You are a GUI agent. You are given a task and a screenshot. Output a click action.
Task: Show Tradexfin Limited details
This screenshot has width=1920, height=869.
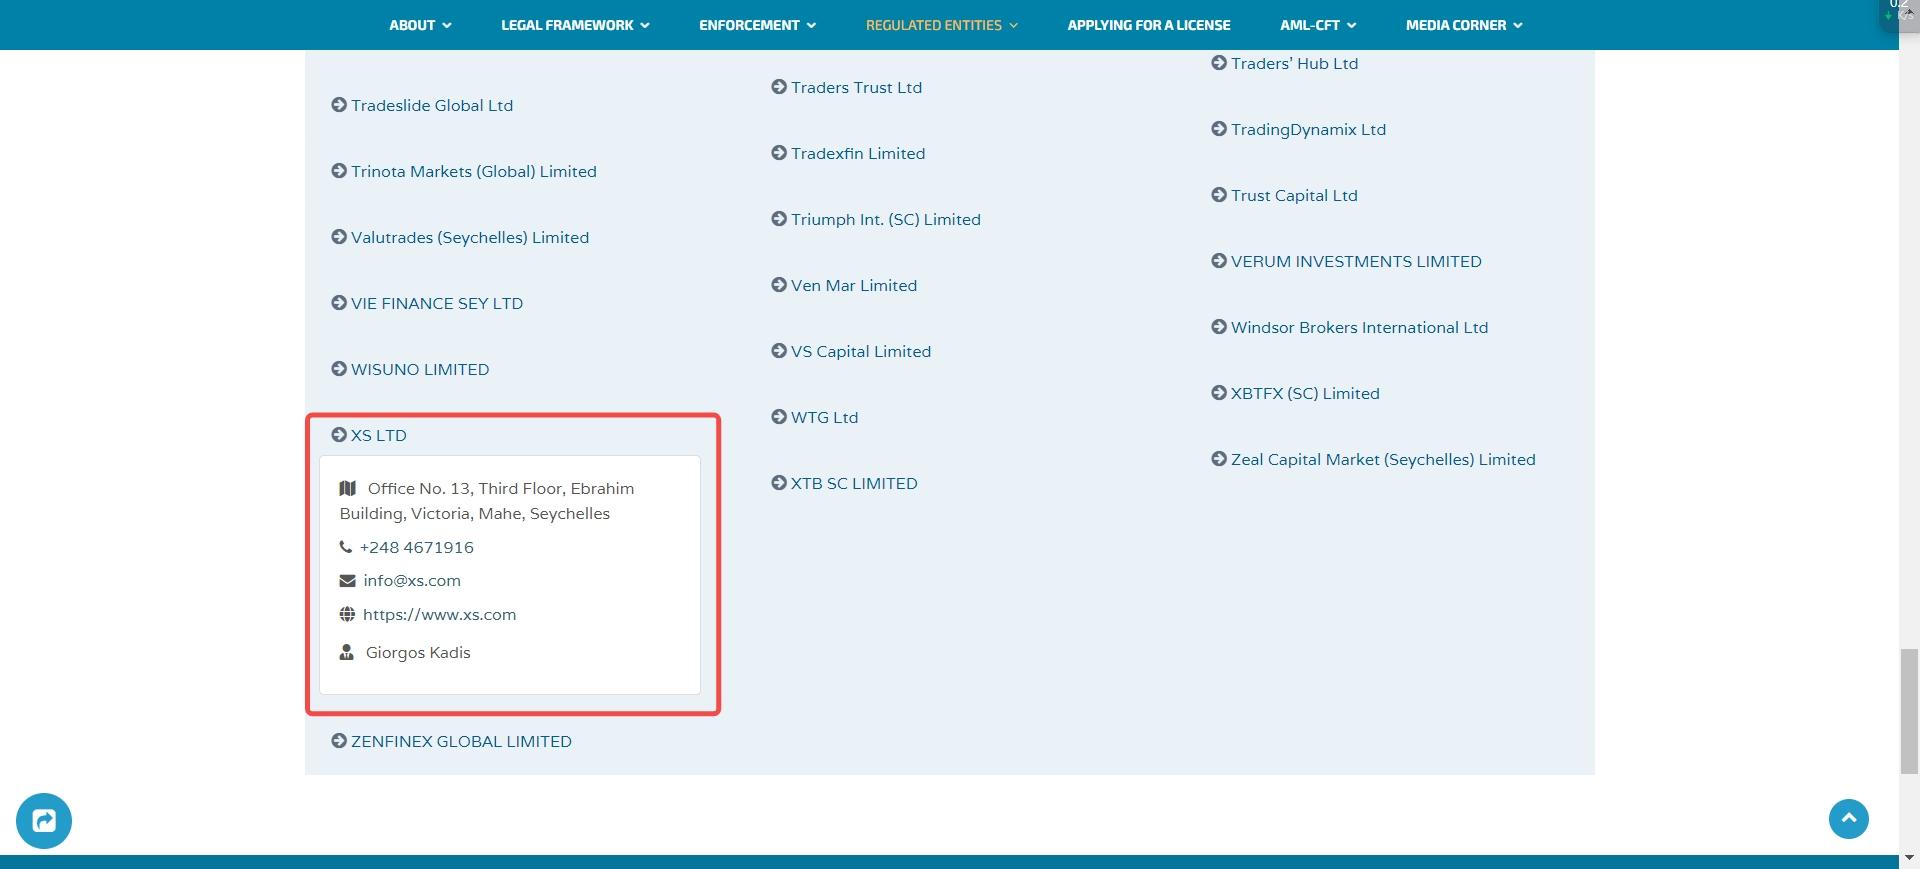click(848, 153)
